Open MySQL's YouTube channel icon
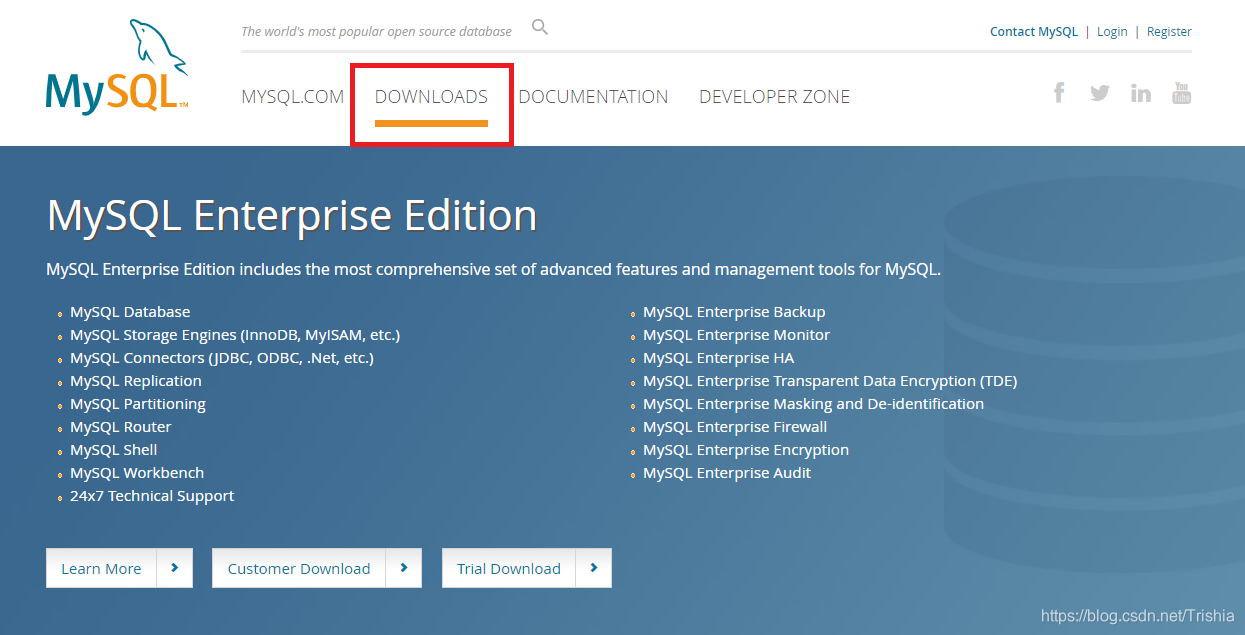Viewport: 1245px width, 635px height. [x=1182, y=93]
